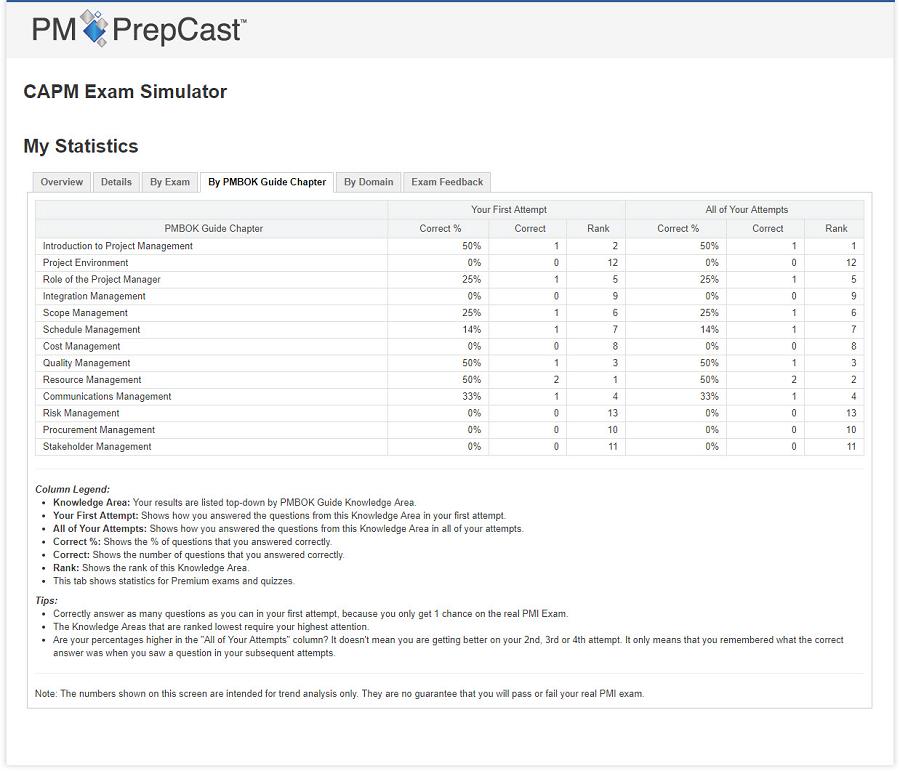Click the By PMBOK Guide Chapter tab
900x771 pixels.
coord(267,182)
